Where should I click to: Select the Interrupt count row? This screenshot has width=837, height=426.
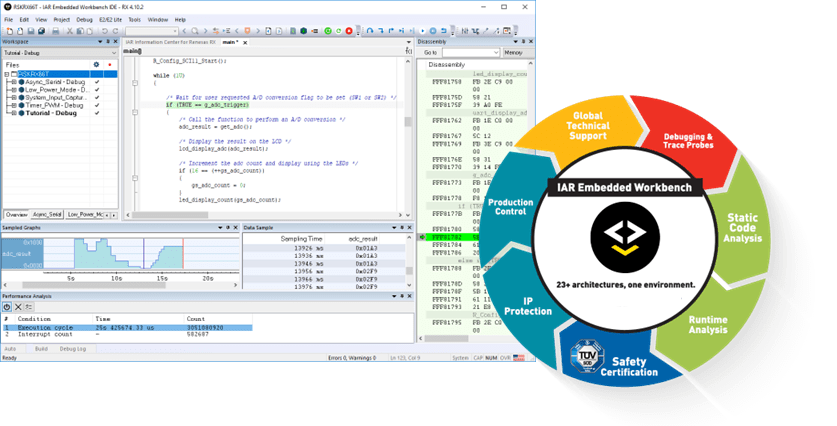pyautogui.click(x=128, y=335)
